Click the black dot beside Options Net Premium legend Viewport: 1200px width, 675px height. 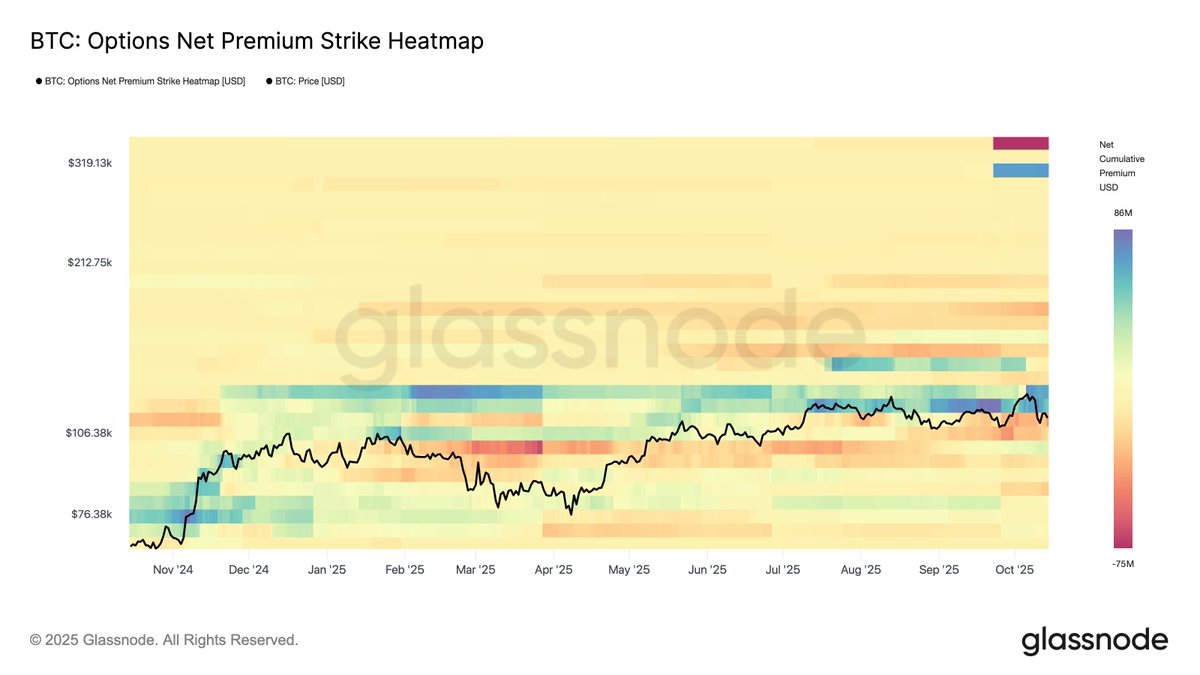point(38,81)
